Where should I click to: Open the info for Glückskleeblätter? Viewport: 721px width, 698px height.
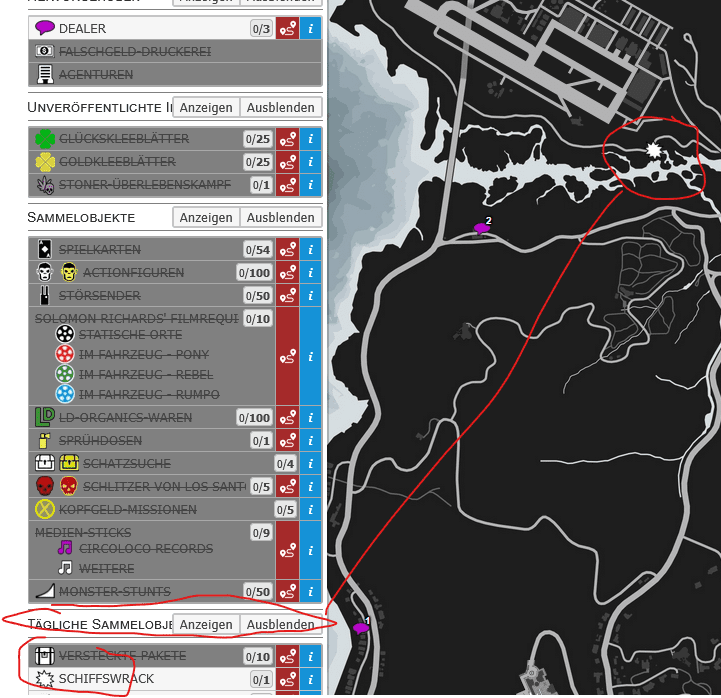310,139
